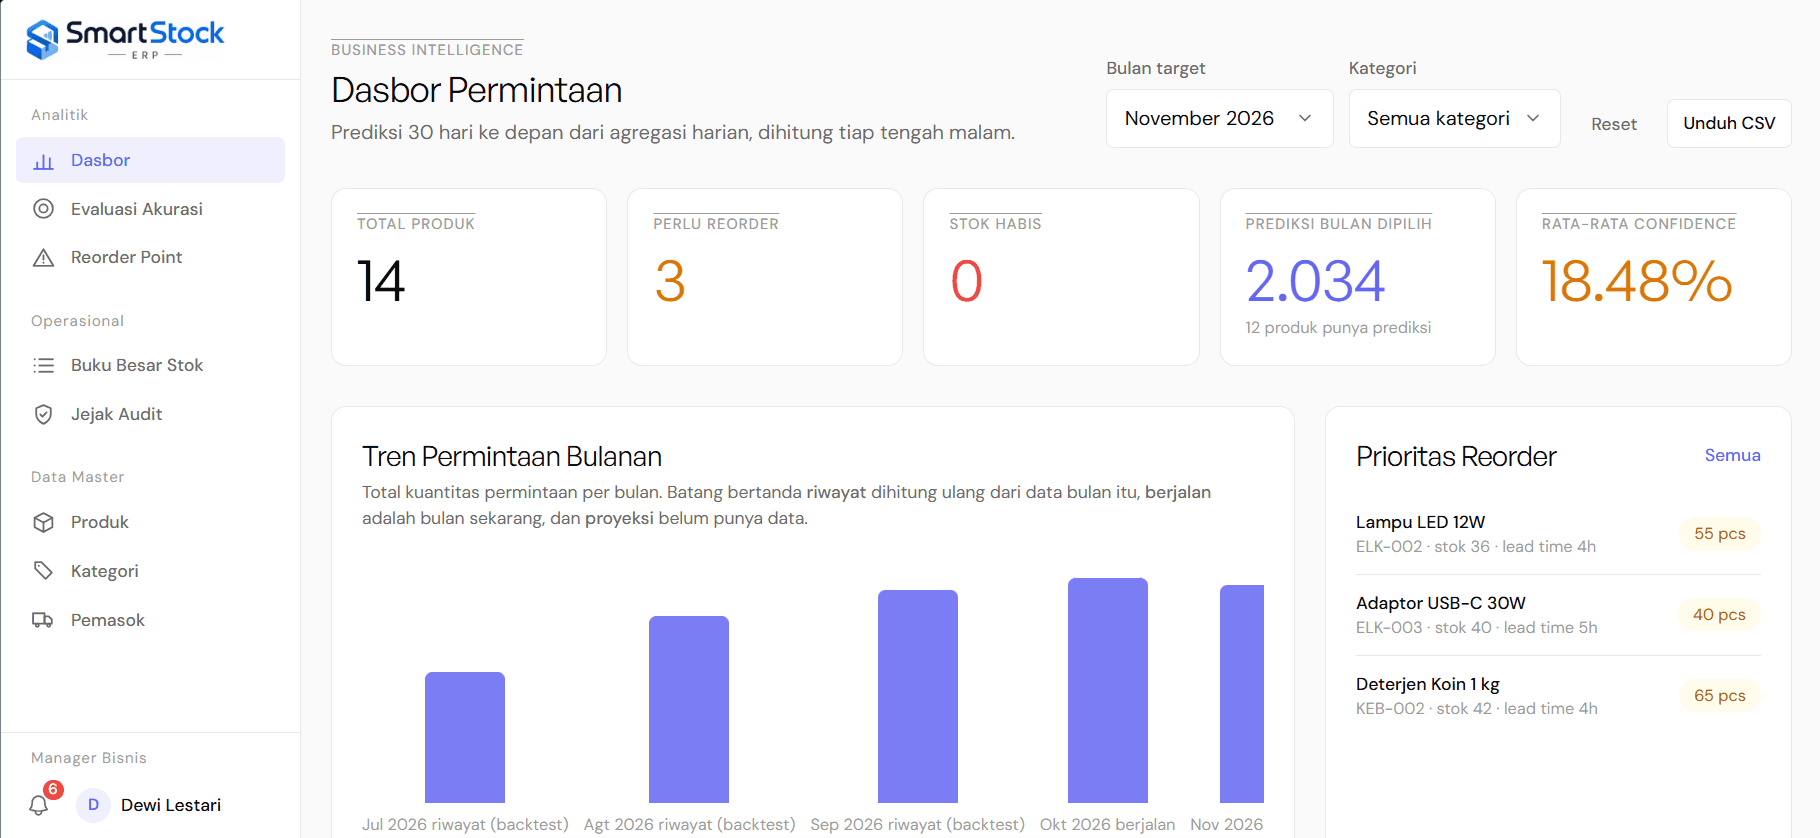1820x838 pixels.
Task: Select the Okt 2026 berjalan chart bar
Action: tap(1108, 690)
